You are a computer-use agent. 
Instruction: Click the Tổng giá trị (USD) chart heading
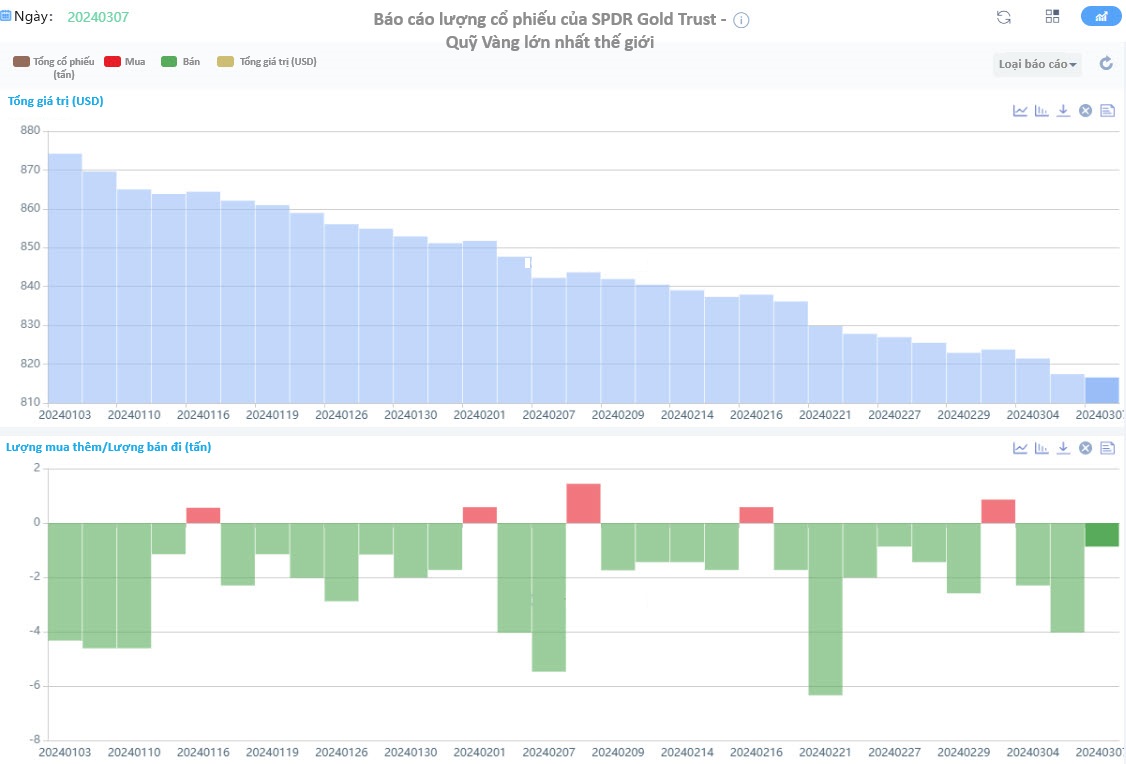[x=55, y=101]
